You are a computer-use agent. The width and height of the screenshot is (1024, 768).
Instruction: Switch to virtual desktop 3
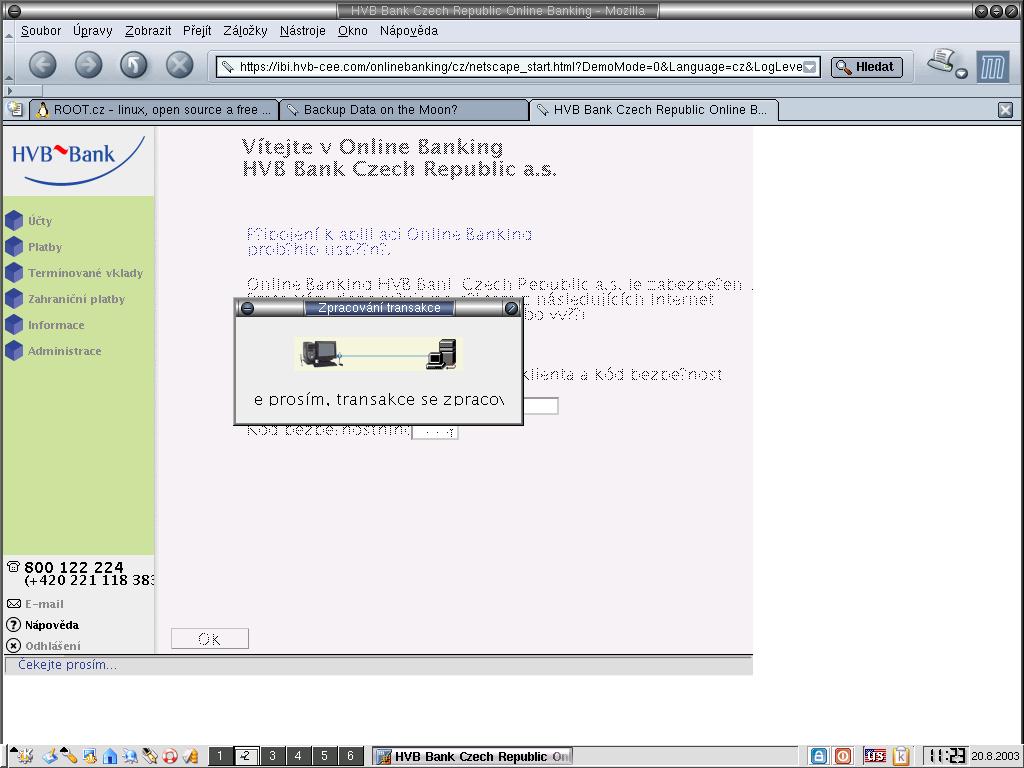pos(272,756)
